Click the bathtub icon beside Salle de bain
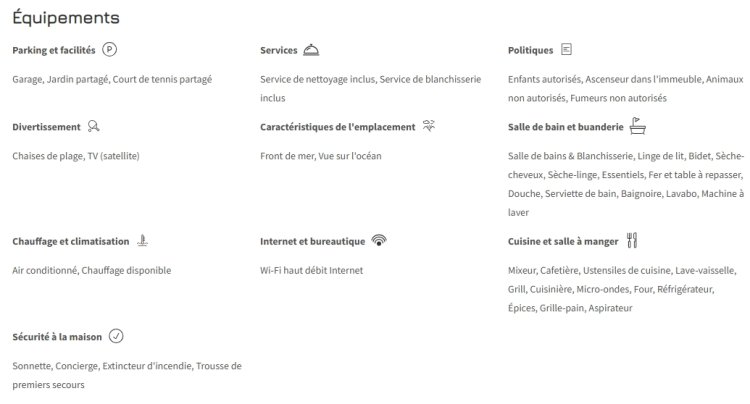 click(x=638, y=126)
